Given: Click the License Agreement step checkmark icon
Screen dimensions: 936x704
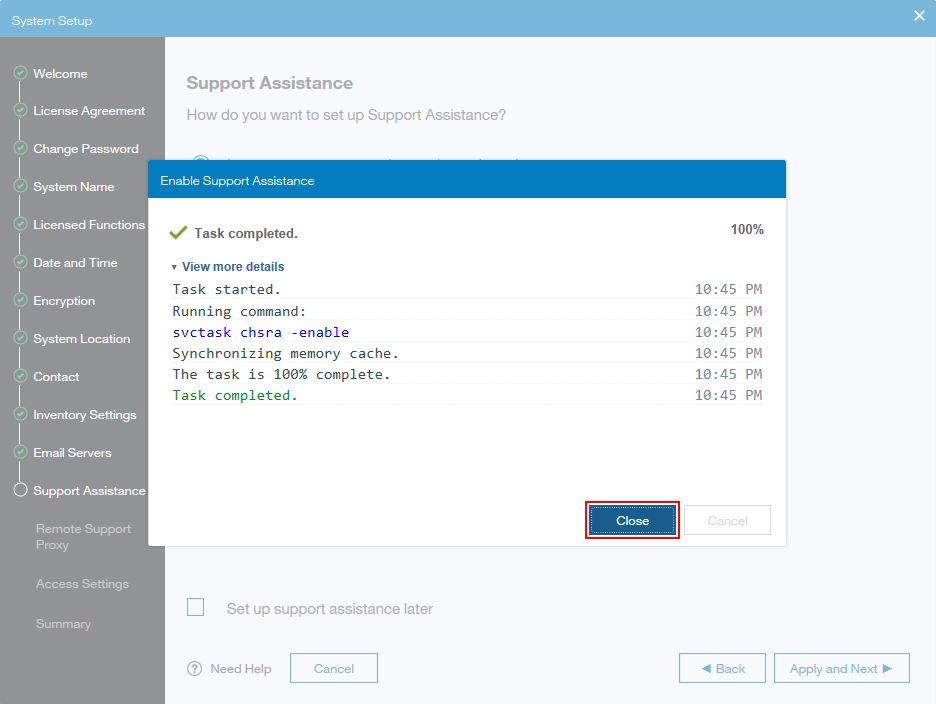Looking at the screenshot, I should (20, 111).
